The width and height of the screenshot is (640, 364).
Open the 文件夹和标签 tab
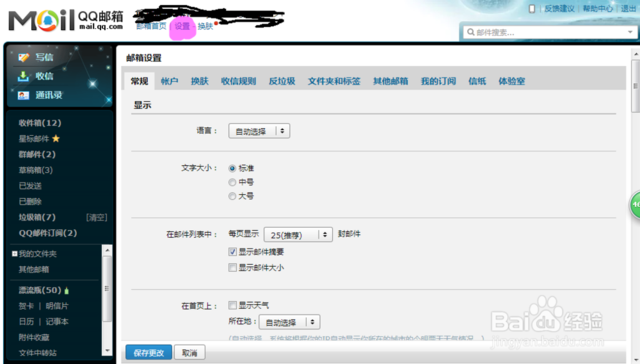tap(334, 81)
